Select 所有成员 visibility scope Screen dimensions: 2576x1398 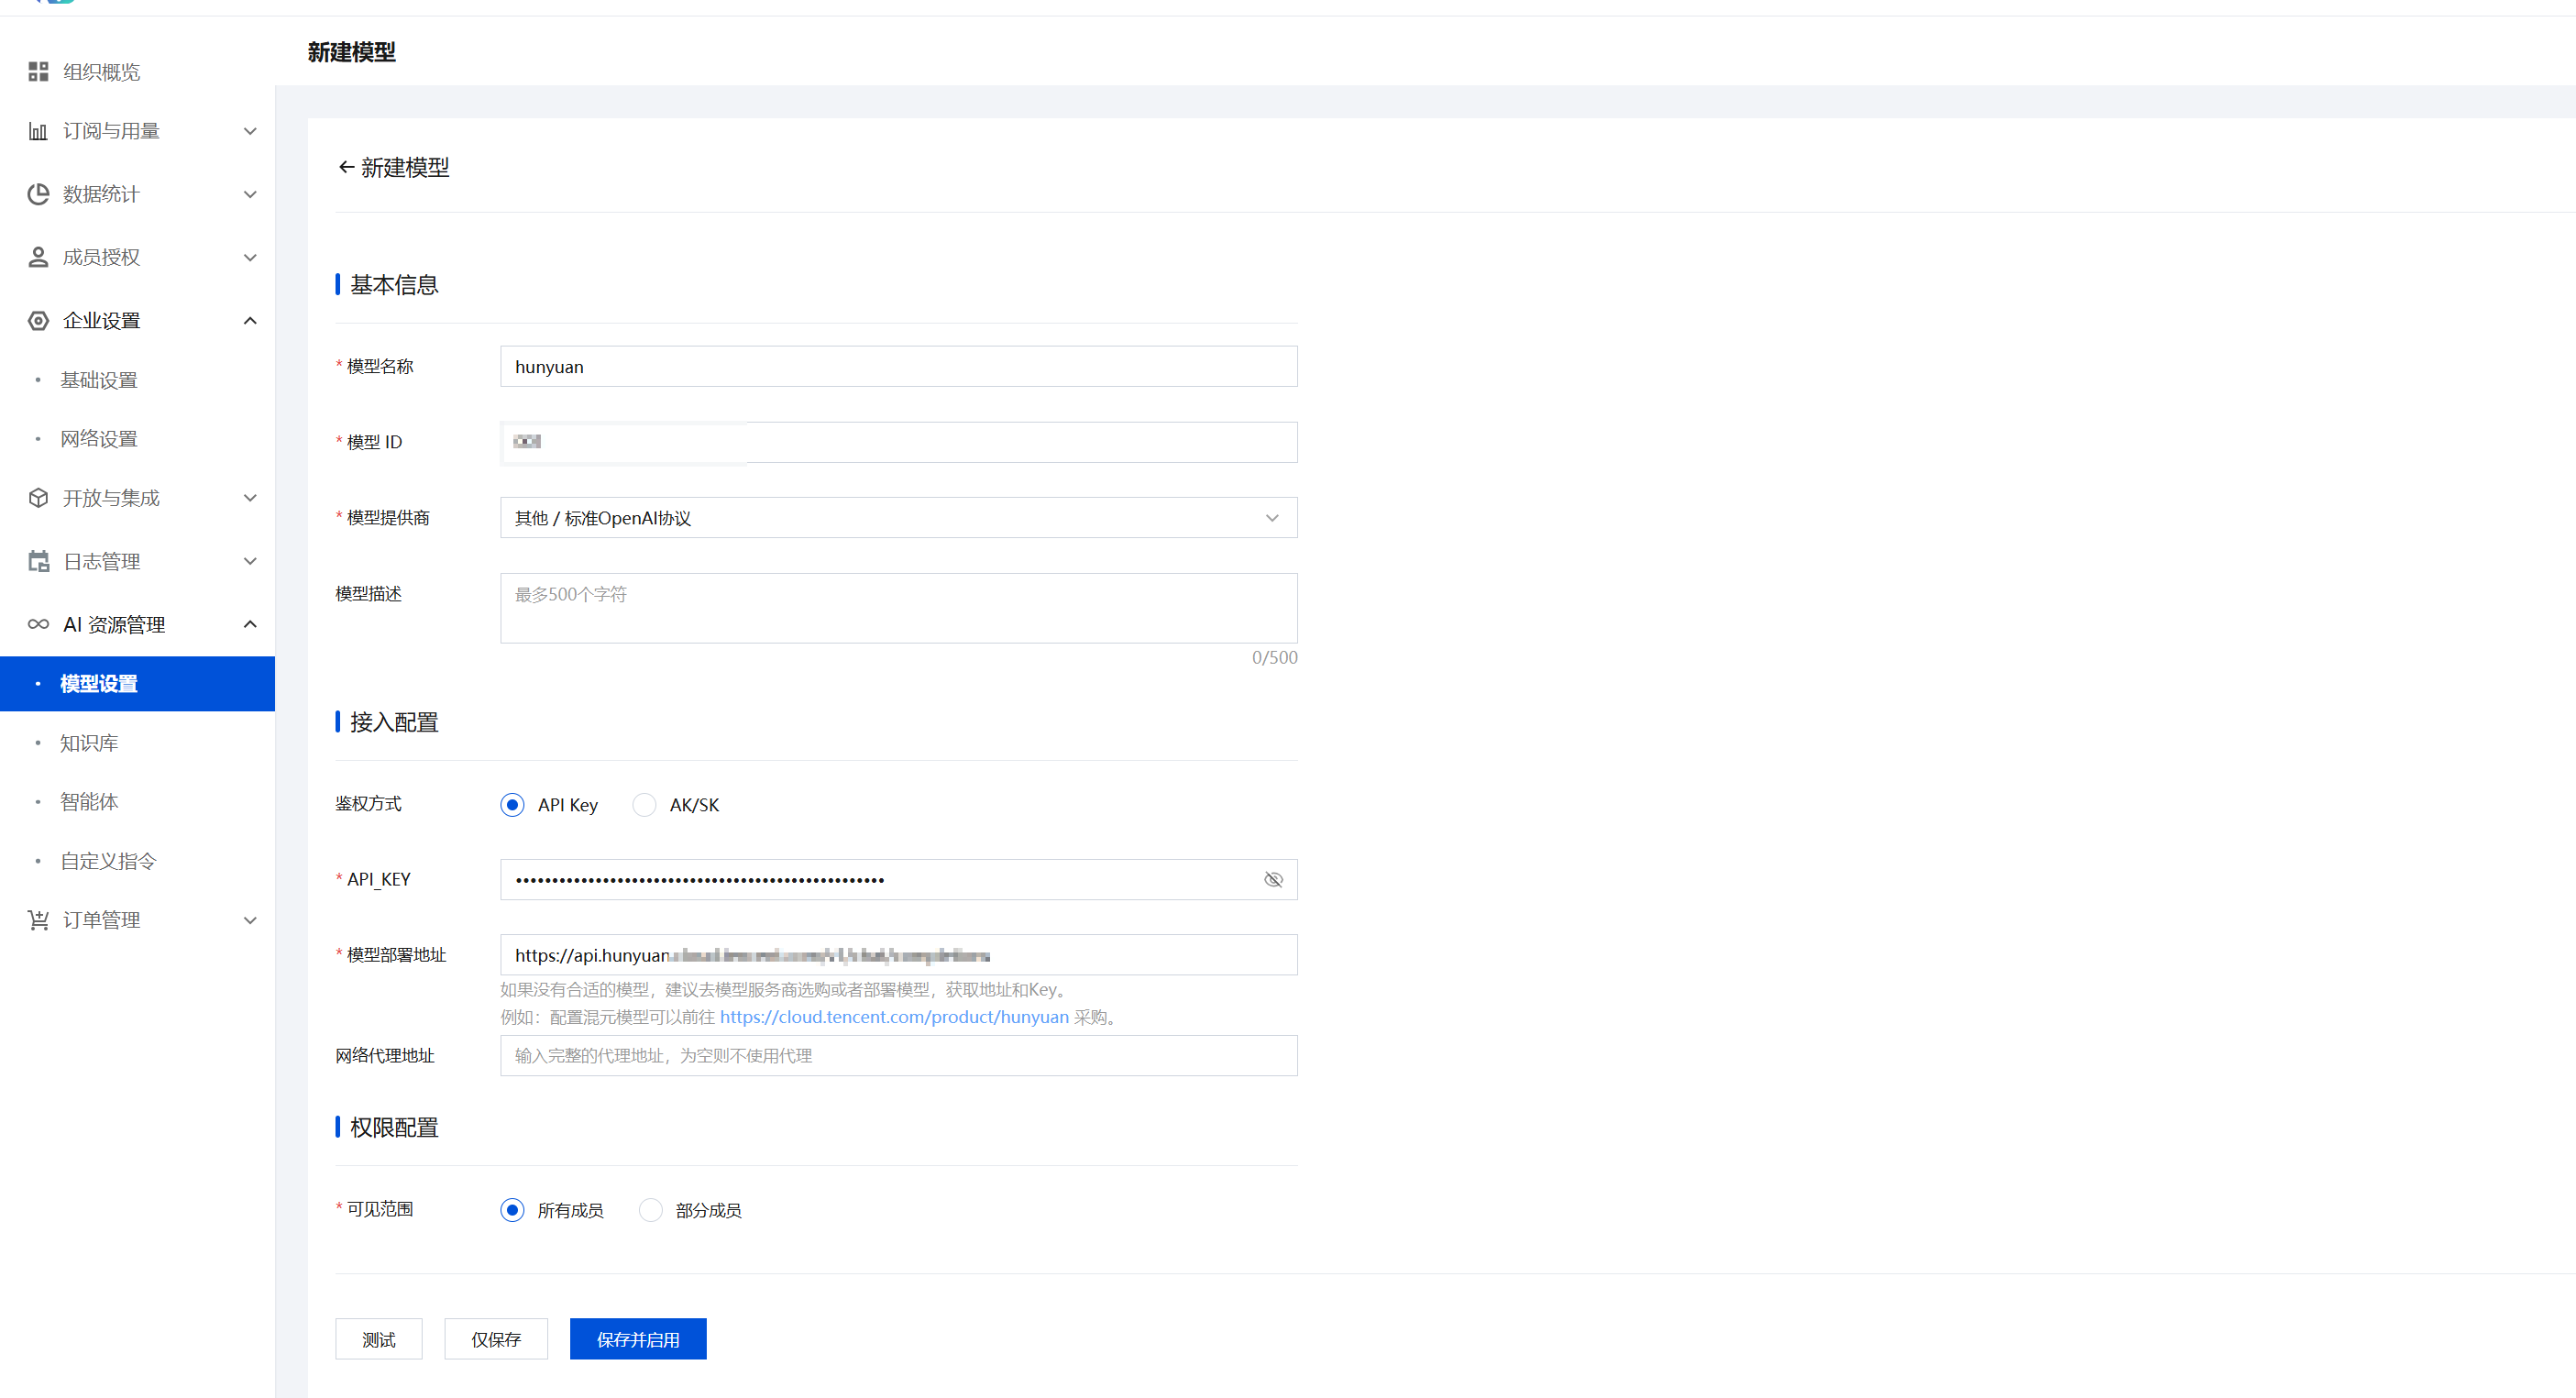coord(512,1210)
